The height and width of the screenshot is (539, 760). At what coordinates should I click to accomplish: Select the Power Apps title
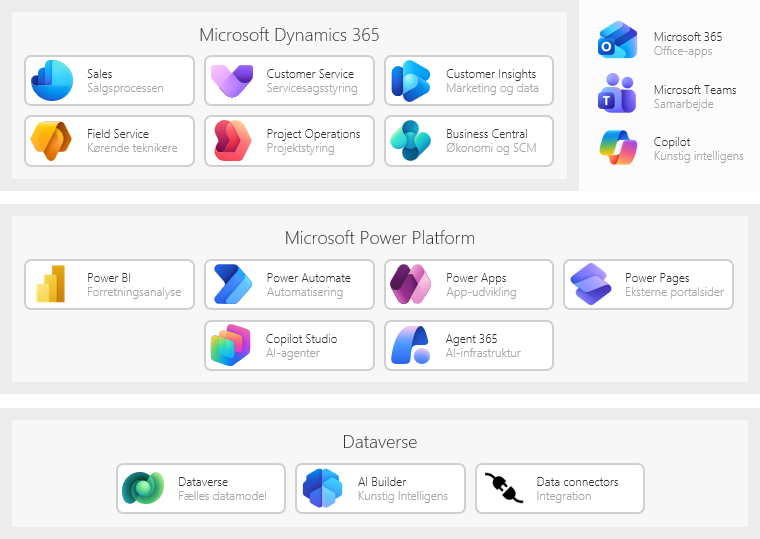coord(476,278)
